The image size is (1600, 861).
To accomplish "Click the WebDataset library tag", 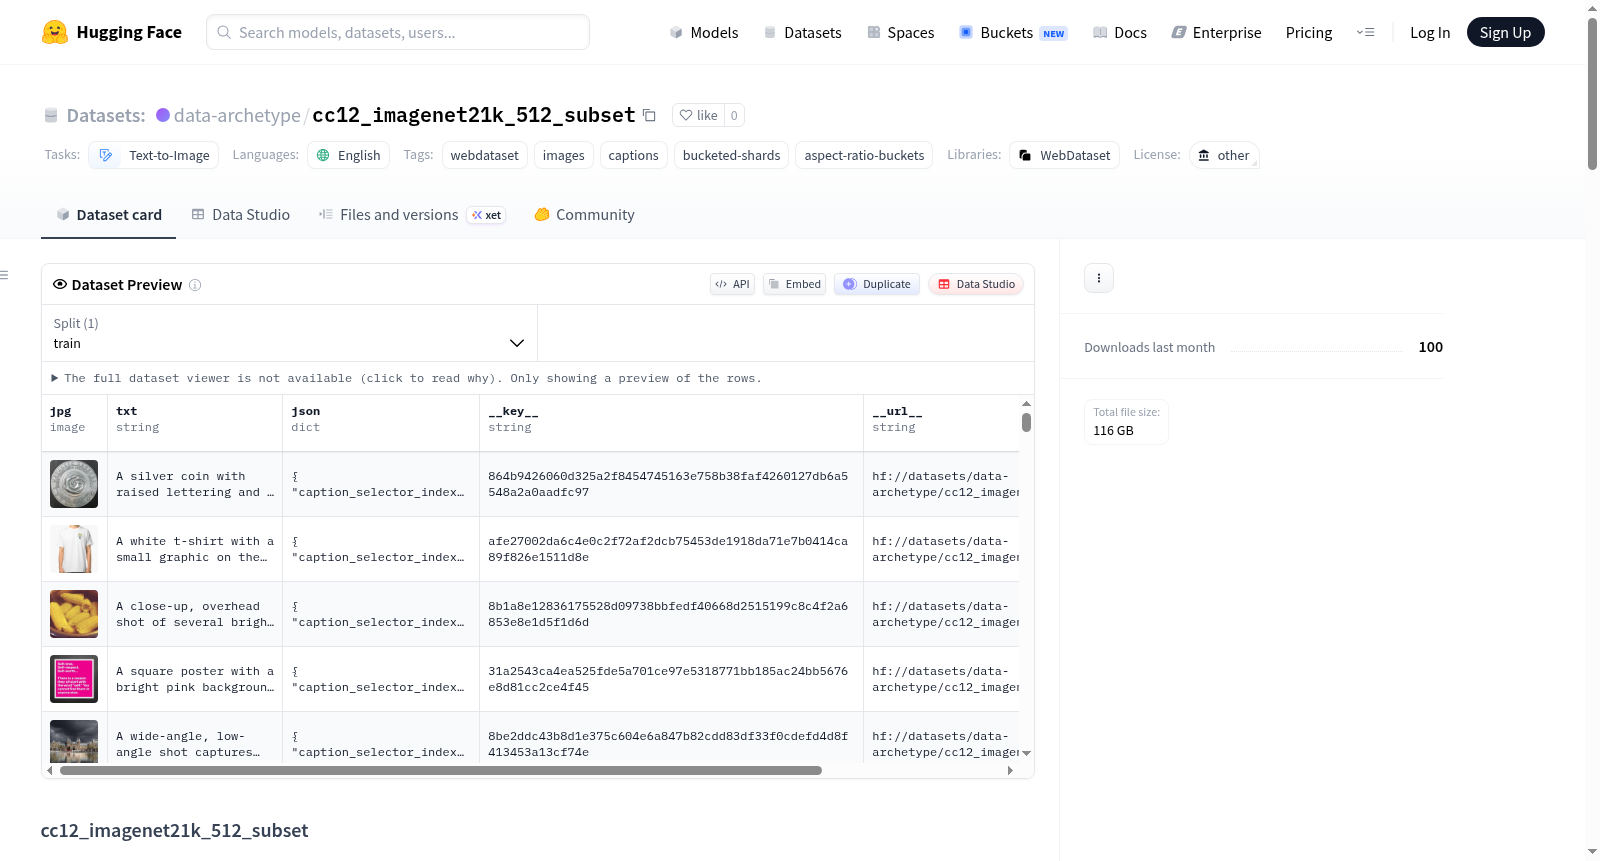I will (x=1064, y=155).
